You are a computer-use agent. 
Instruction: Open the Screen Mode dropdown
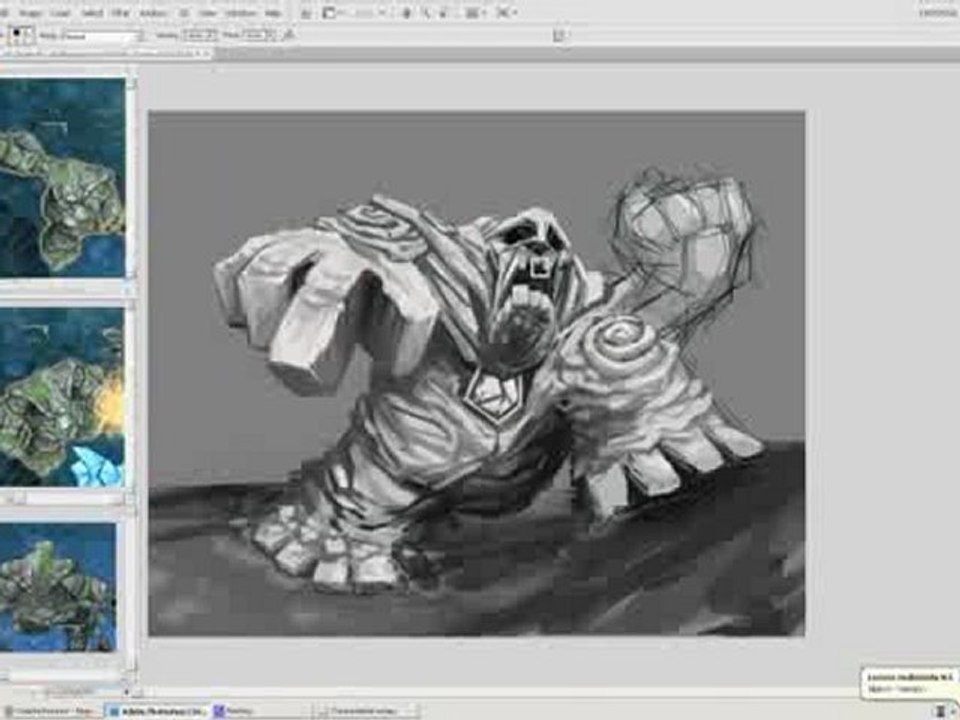click(x=505, y=13)
